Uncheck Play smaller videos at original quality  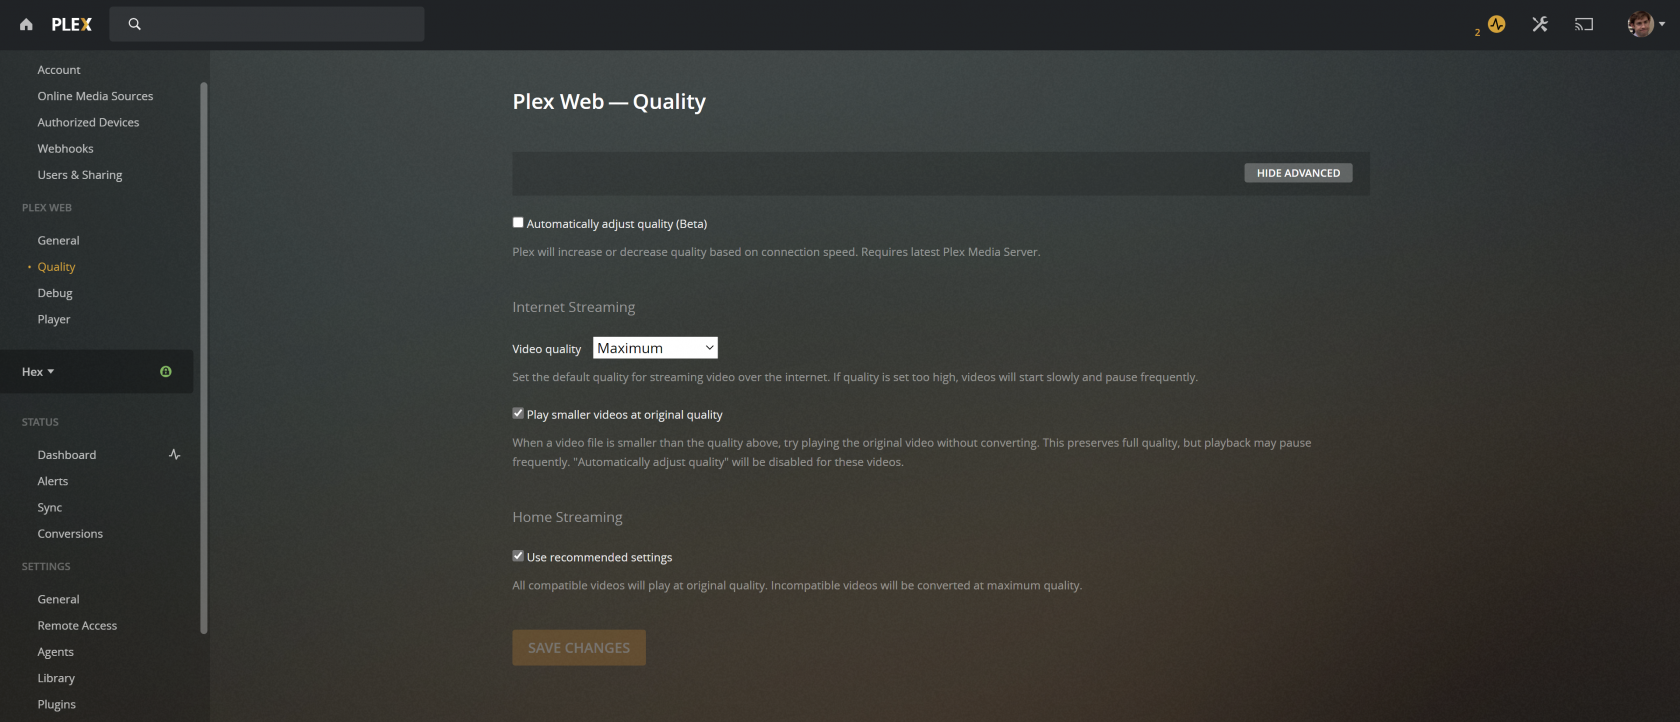(x=518, y=413)
